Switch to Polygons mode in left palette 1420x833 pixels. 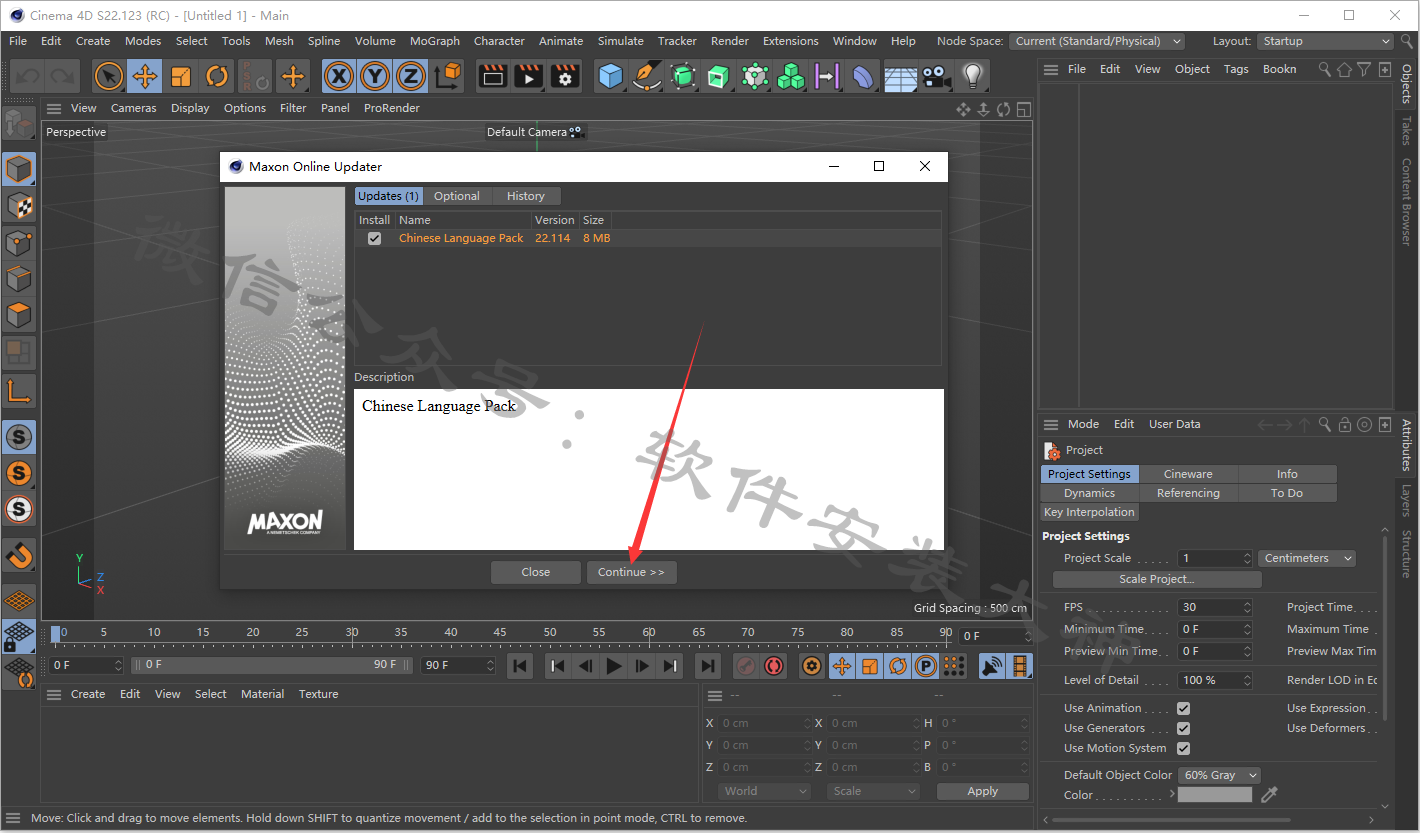pos(19,316)
